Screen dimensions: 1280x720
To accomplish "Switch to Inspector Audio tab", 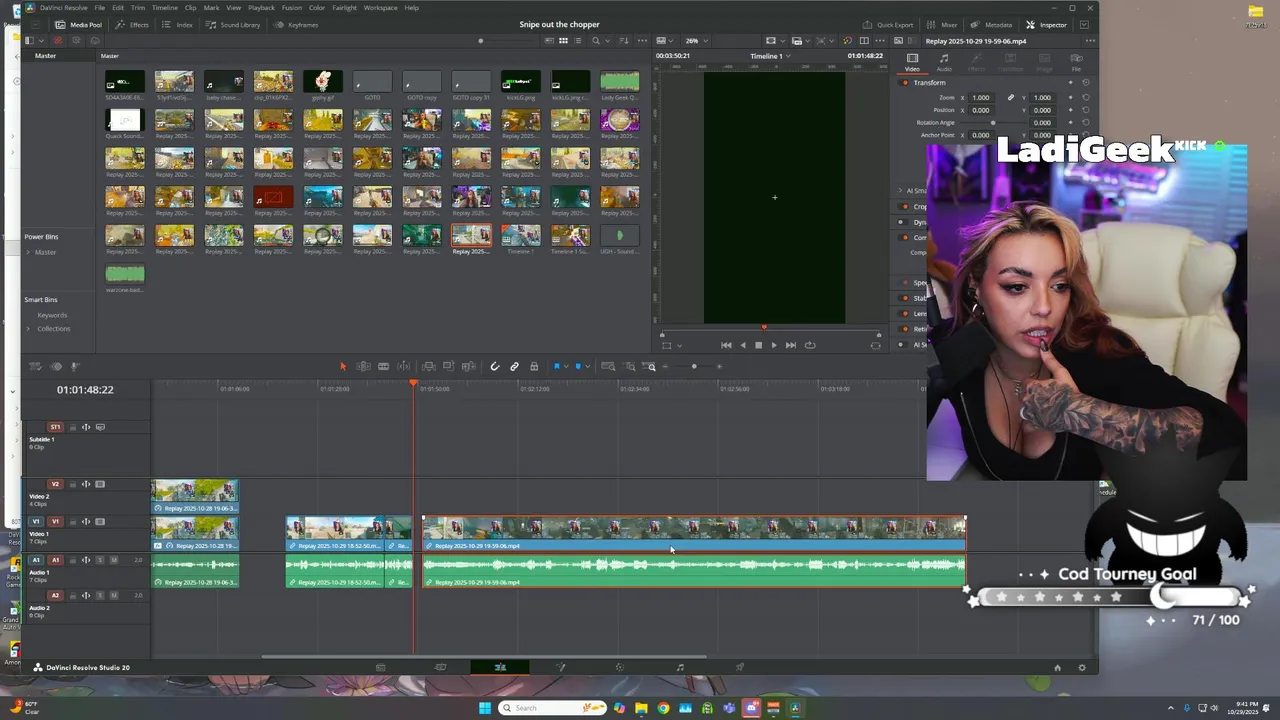I will click(944, 62).
